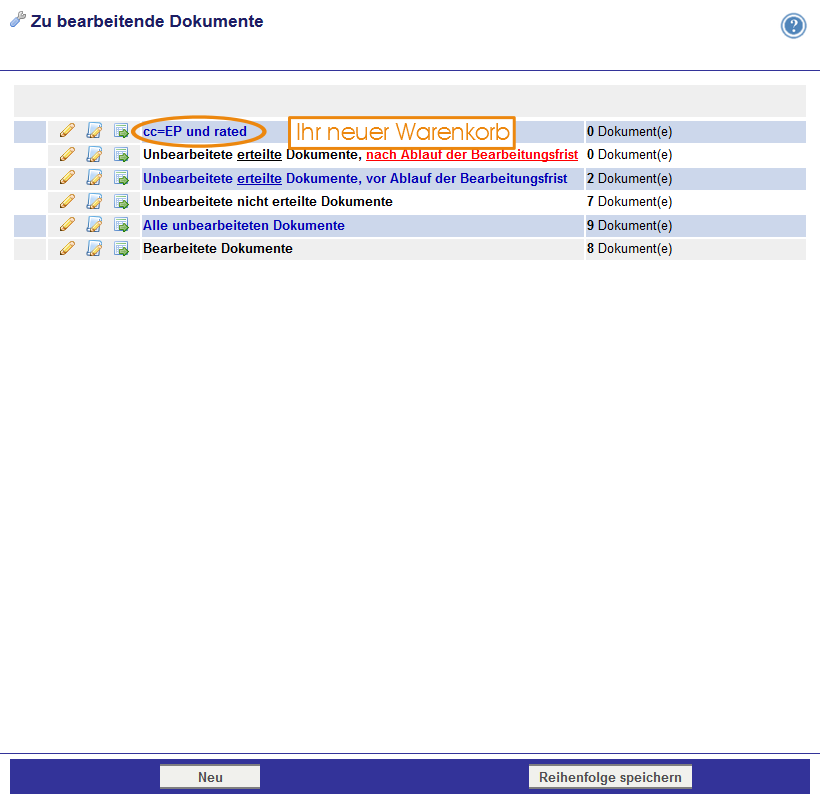Click pencil icon for Alle unbearbeiteten Dokumente
This screenshot has width=820, height=804.
[x=67, y=224]
